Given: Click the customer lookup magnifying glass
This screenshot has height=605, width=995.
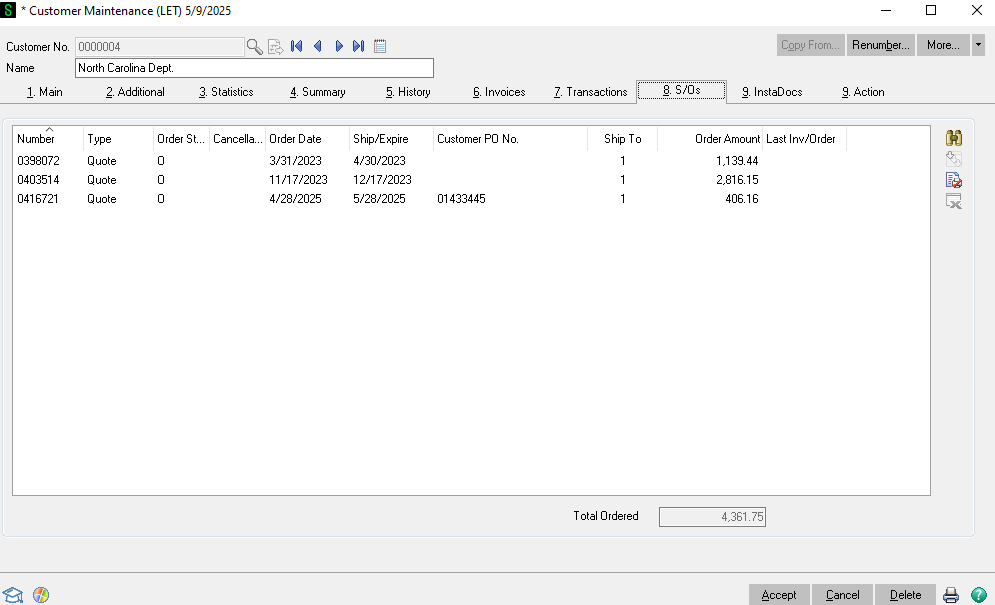Looking at the screenshot, I should 255,46.
